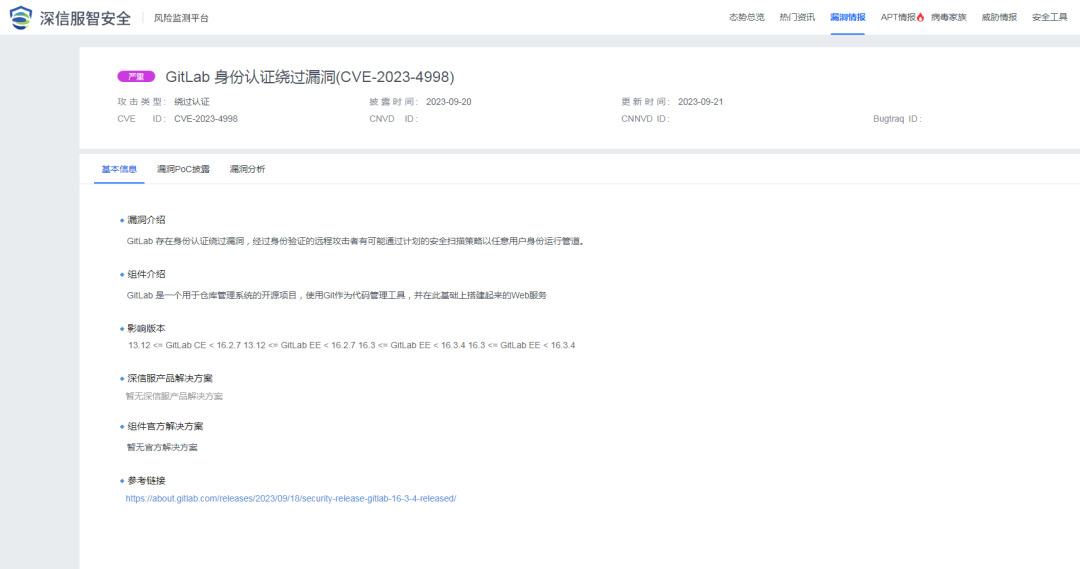
Task: Select the 漏洞情报 nav item
Action: 847,17
